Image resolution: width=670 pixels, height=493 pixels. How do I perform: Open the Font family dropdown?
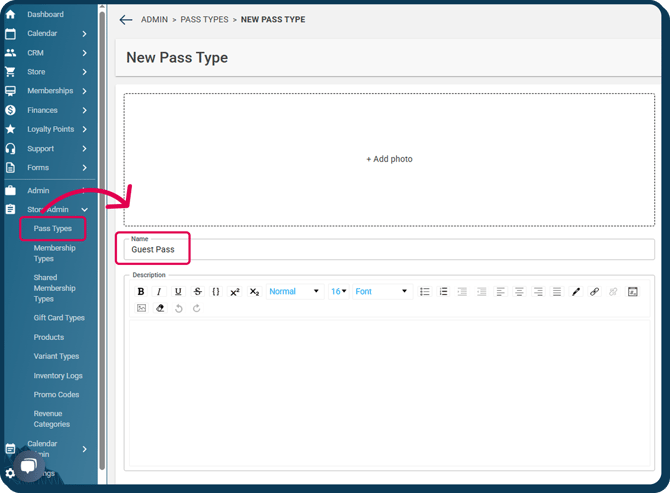coord(382,292)
